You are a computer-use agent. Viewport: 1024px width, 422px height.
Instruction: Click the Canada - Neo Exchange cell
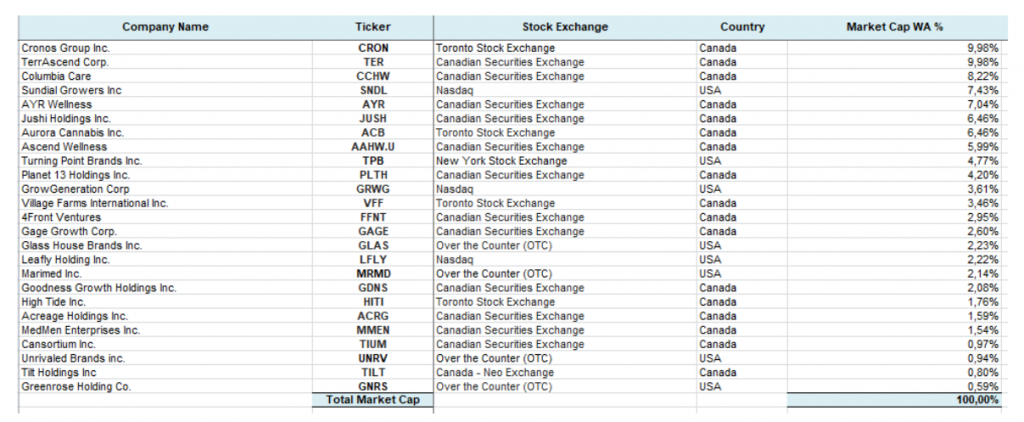pos(565,372)
